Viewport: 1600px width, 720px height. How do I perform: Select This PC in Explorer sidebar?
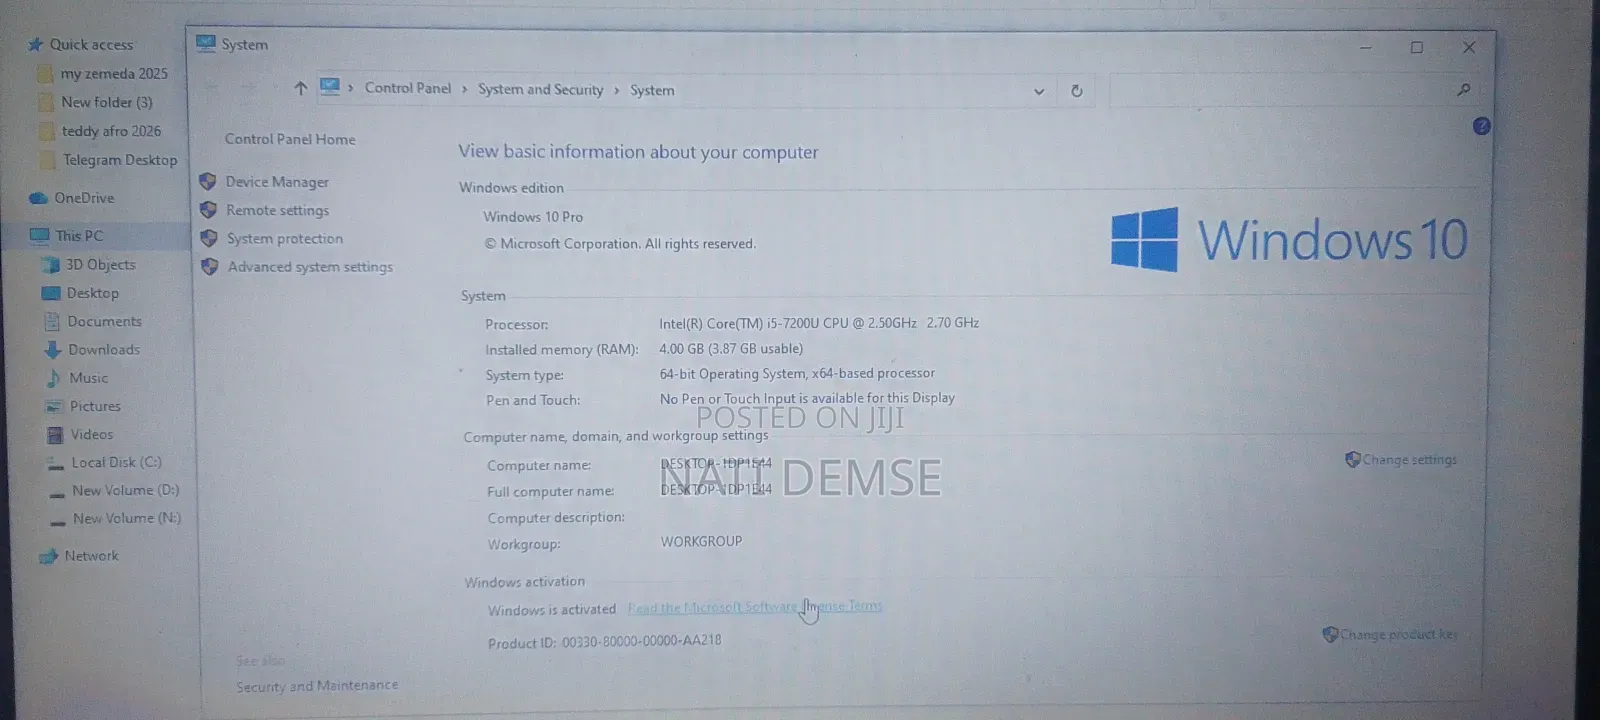[79, 236]
